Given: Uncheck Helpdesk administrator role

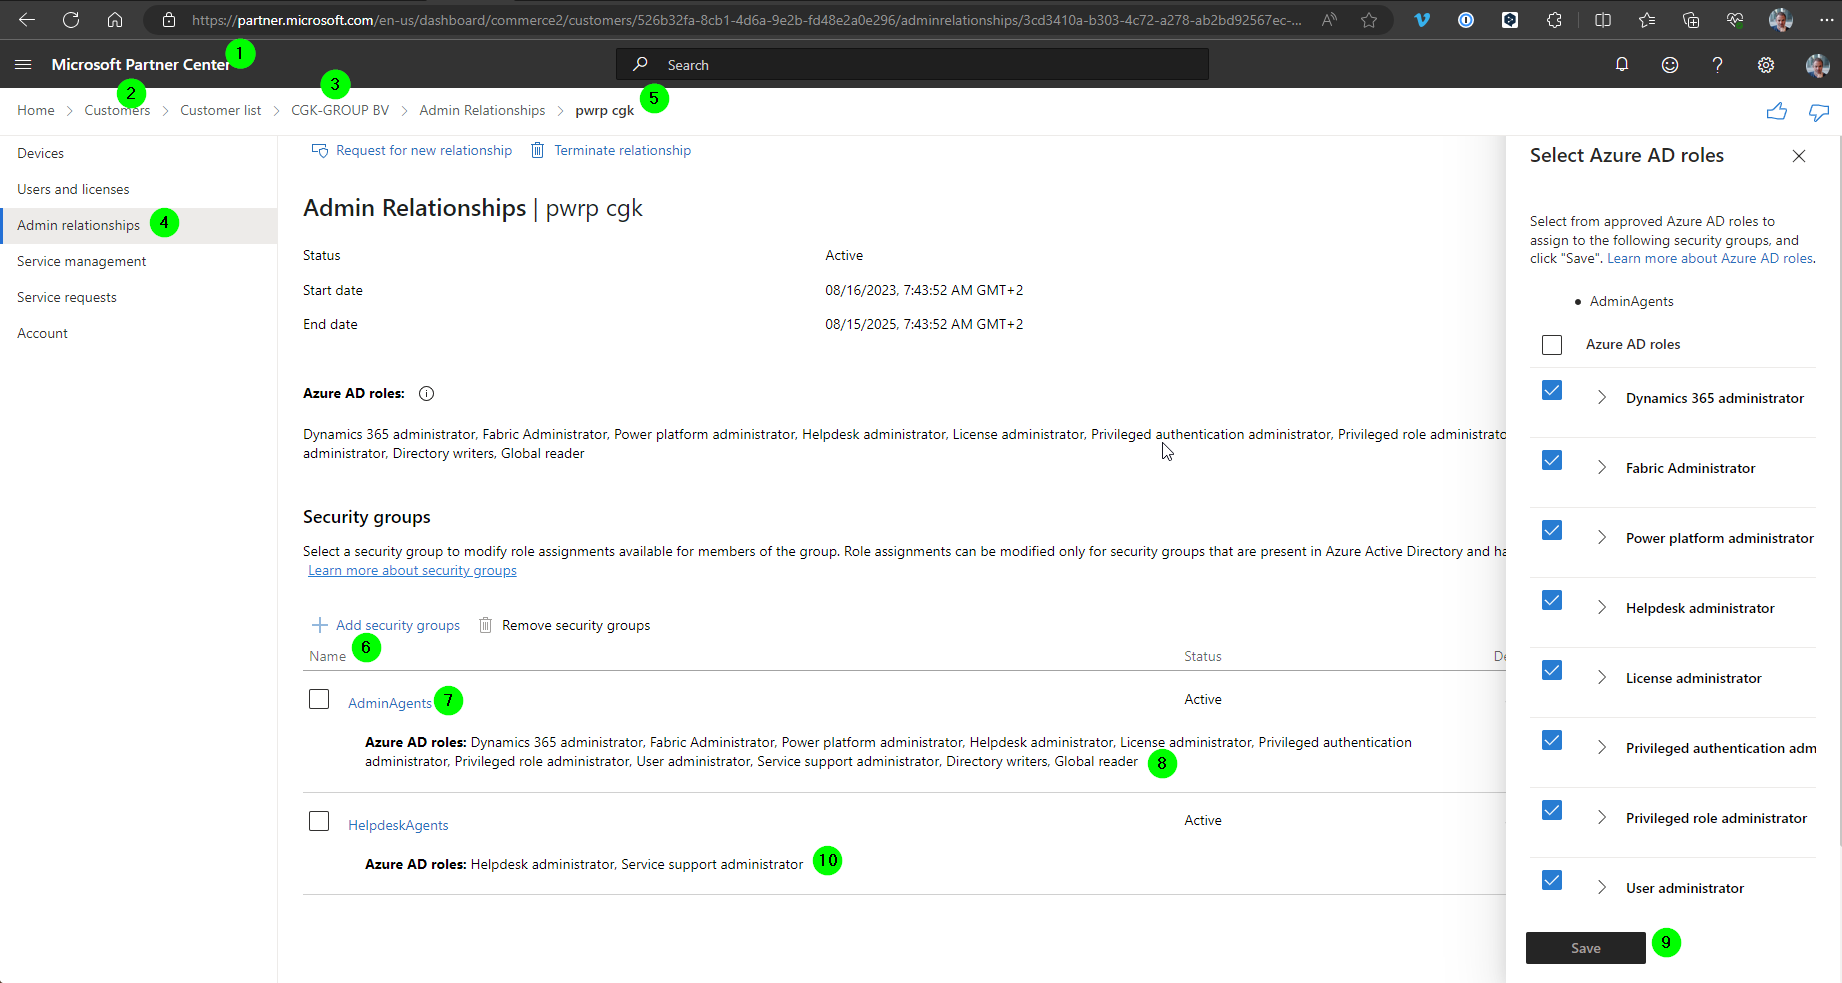Looking at the screenshot, I should (1552, 600).
